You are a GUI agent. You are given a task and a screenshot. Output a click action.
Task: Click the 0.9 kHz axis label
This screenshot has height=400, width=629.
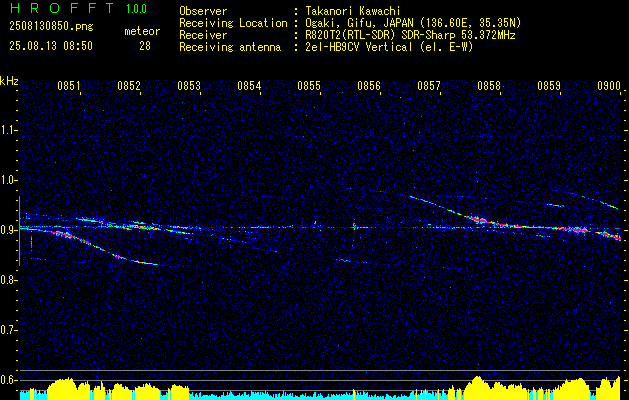tap(8, 230)
